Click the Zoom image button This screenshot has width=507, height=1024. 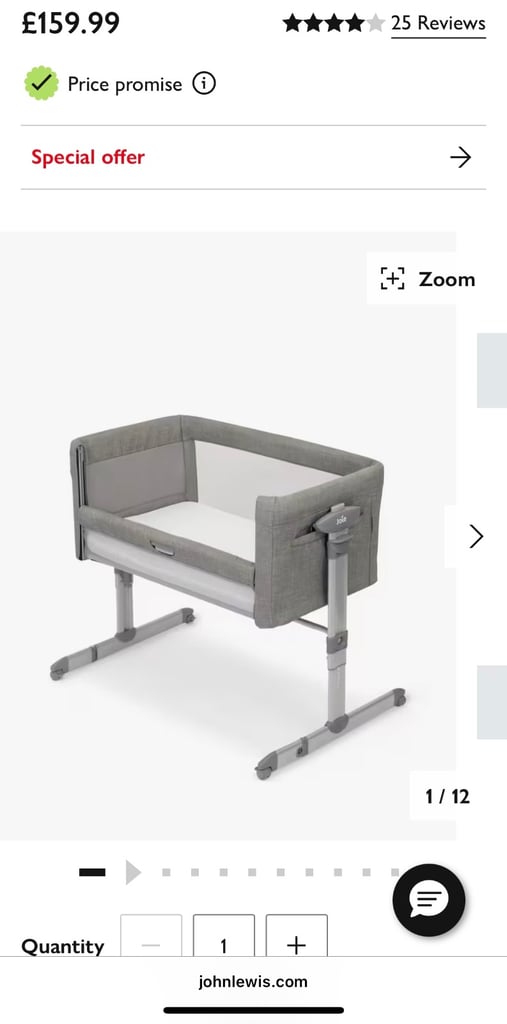(x=427, y=279)
